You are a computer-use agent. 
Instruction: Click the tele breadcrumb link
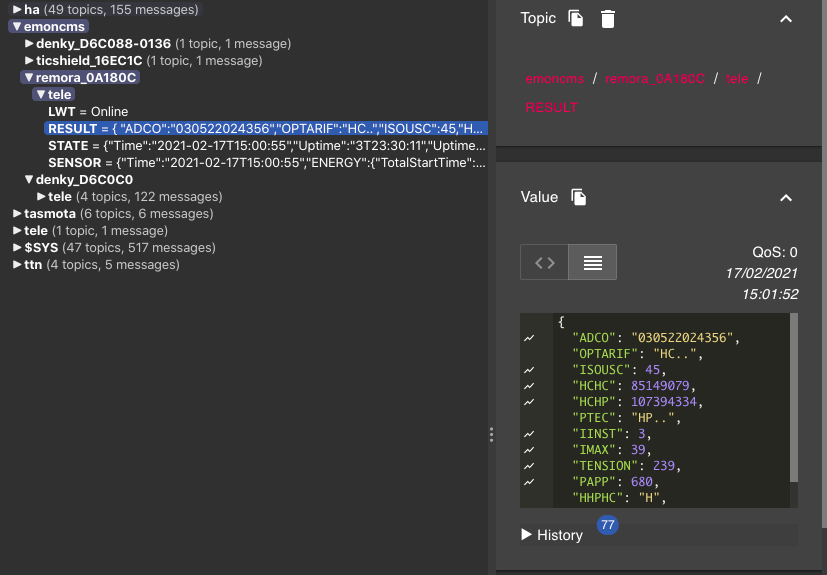[x=737, y=79]
